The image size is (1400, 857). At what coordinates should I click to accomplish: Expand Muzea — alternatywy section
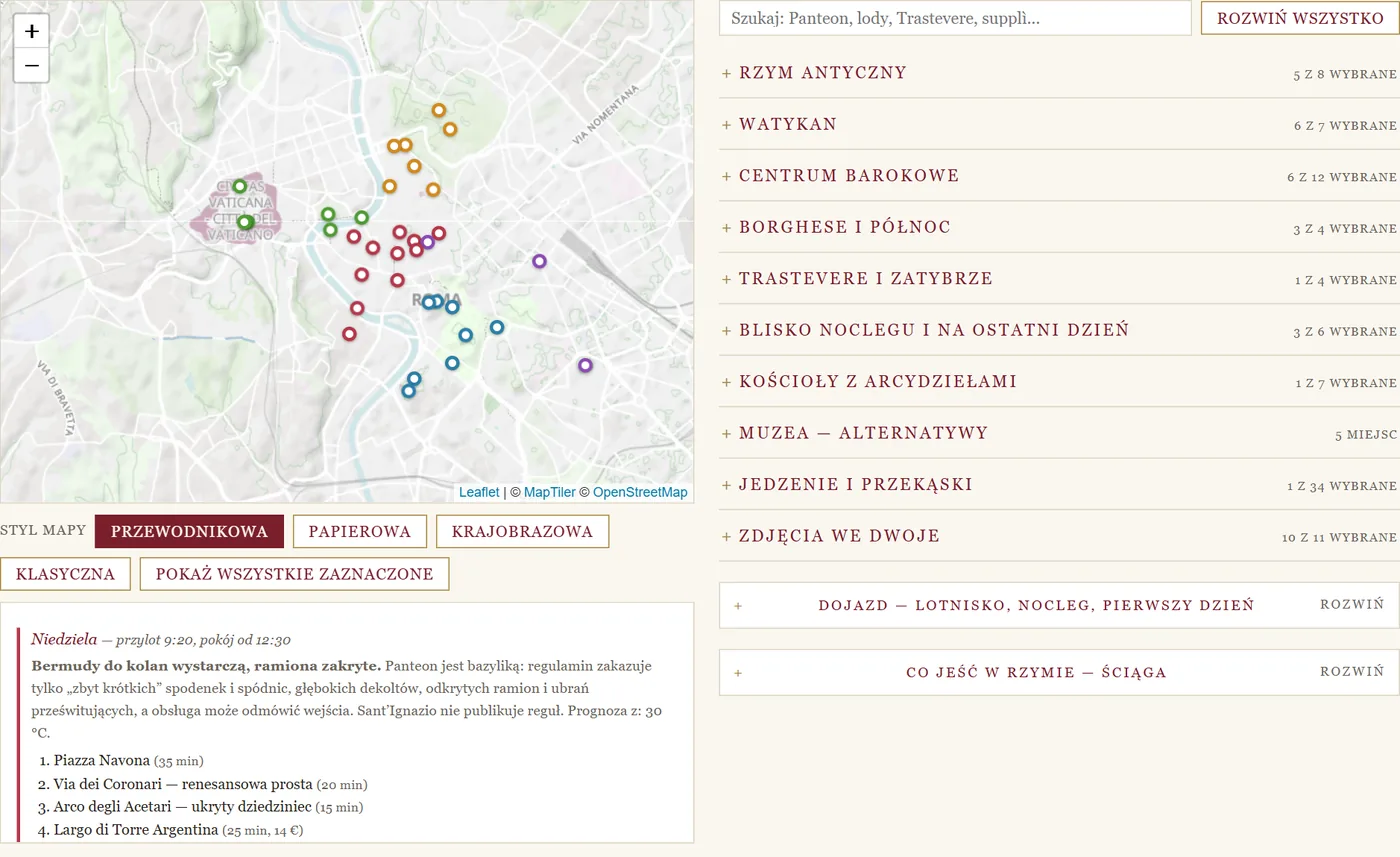tap(1059, 433)
